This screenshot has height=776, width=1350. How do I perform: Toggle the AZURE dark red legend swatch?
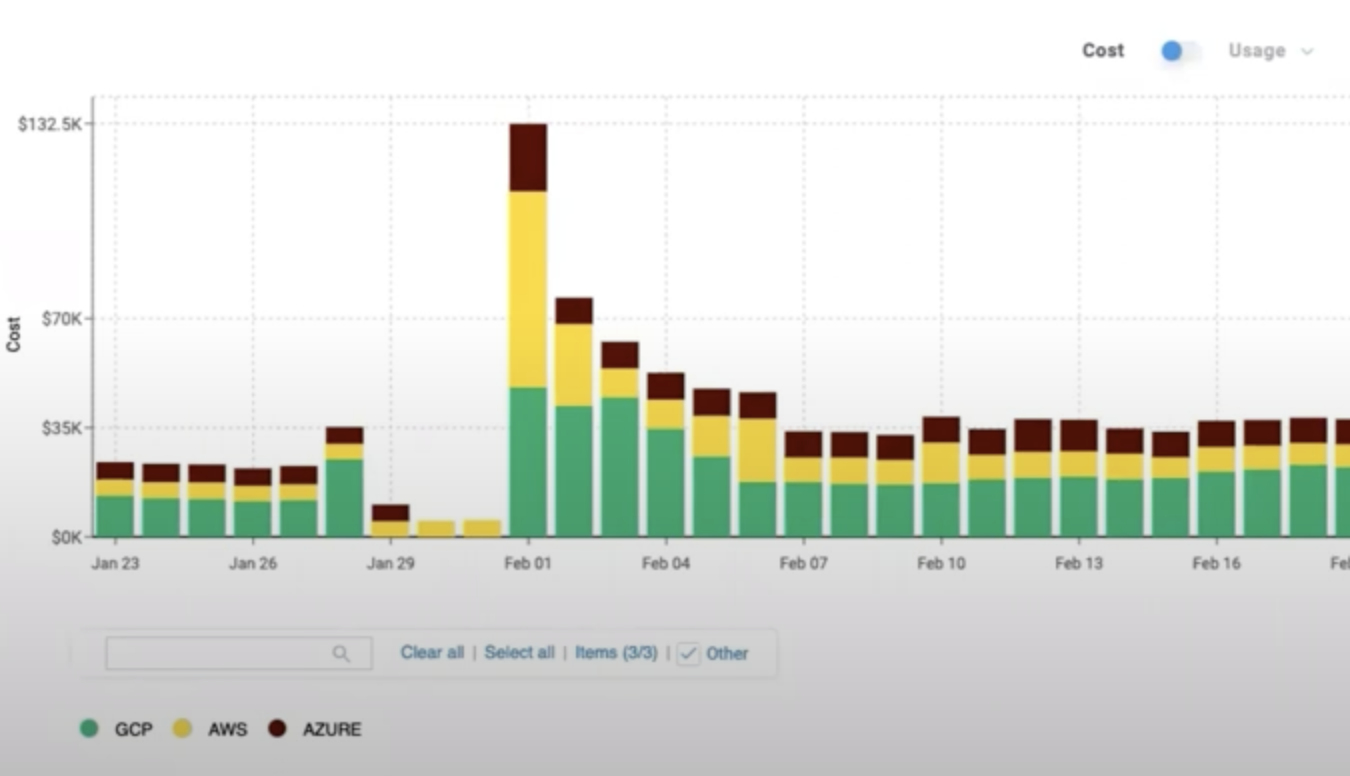point(278,729)
